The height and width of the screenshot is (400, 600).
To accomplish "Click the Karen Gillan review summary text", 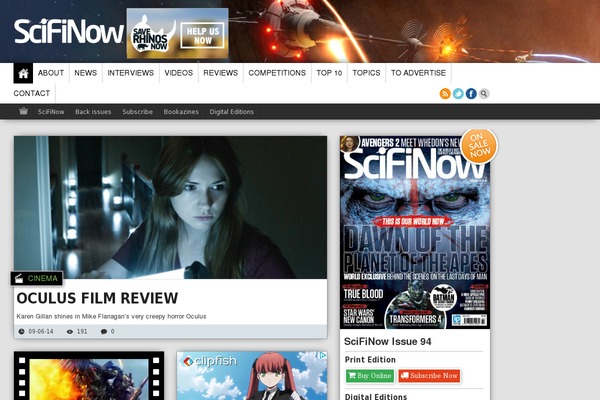I will pyautogui.click(x=111, y=317).
